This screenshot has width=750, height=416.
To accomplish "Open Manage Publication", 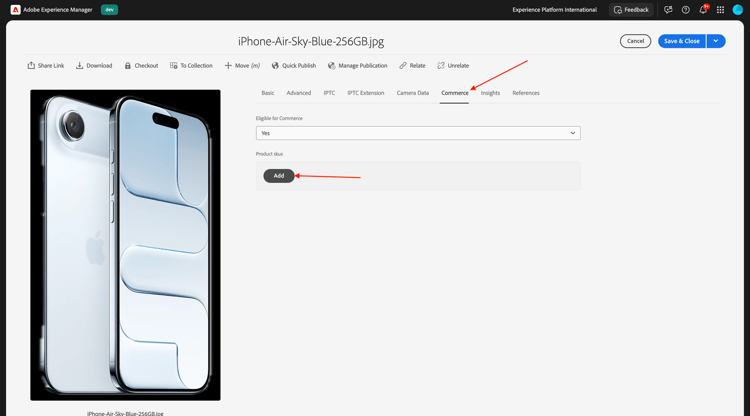I will (x=357, y=66).
